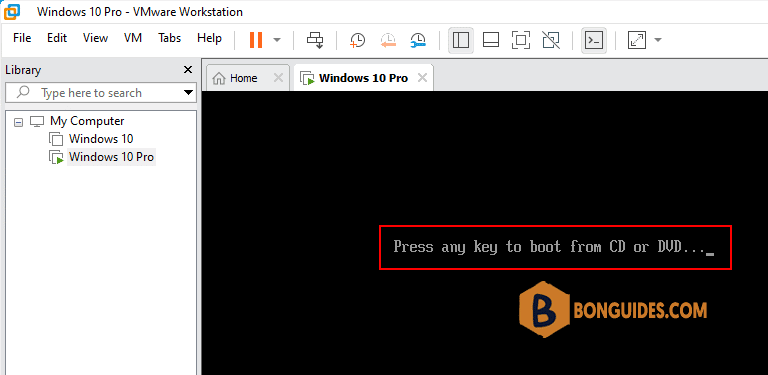
Task: Toggle the thumbnail bar view
Action: point(490,40)
